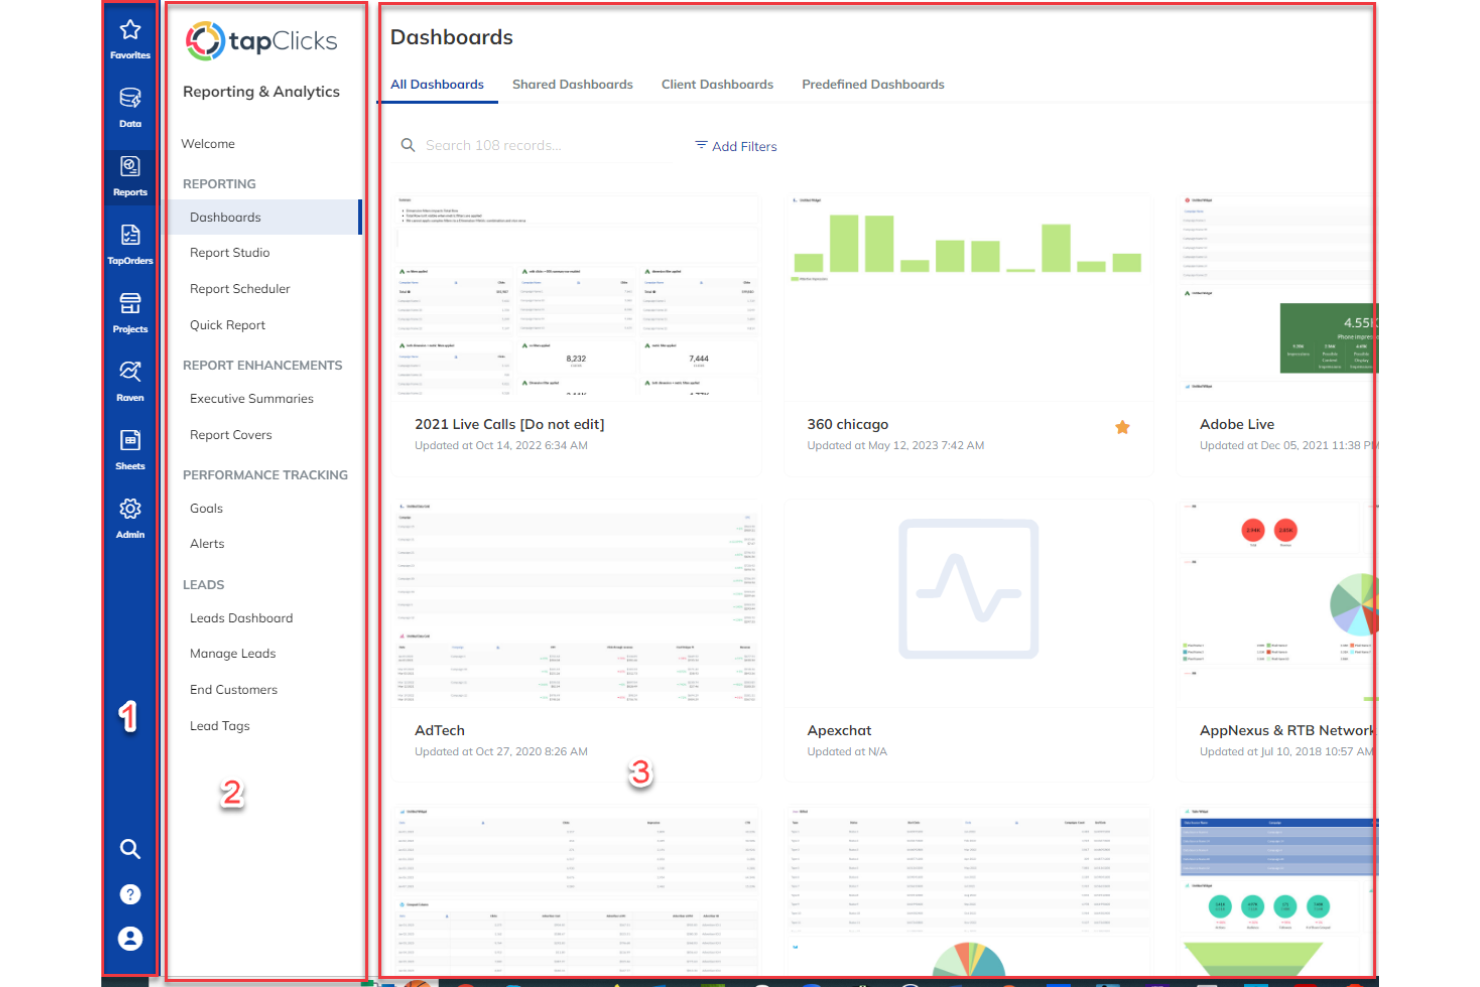This screenshot has width=1480, height=987.
Task: Click the 2021 Live Calls [Do not edit] title
Action: (509, 424)
